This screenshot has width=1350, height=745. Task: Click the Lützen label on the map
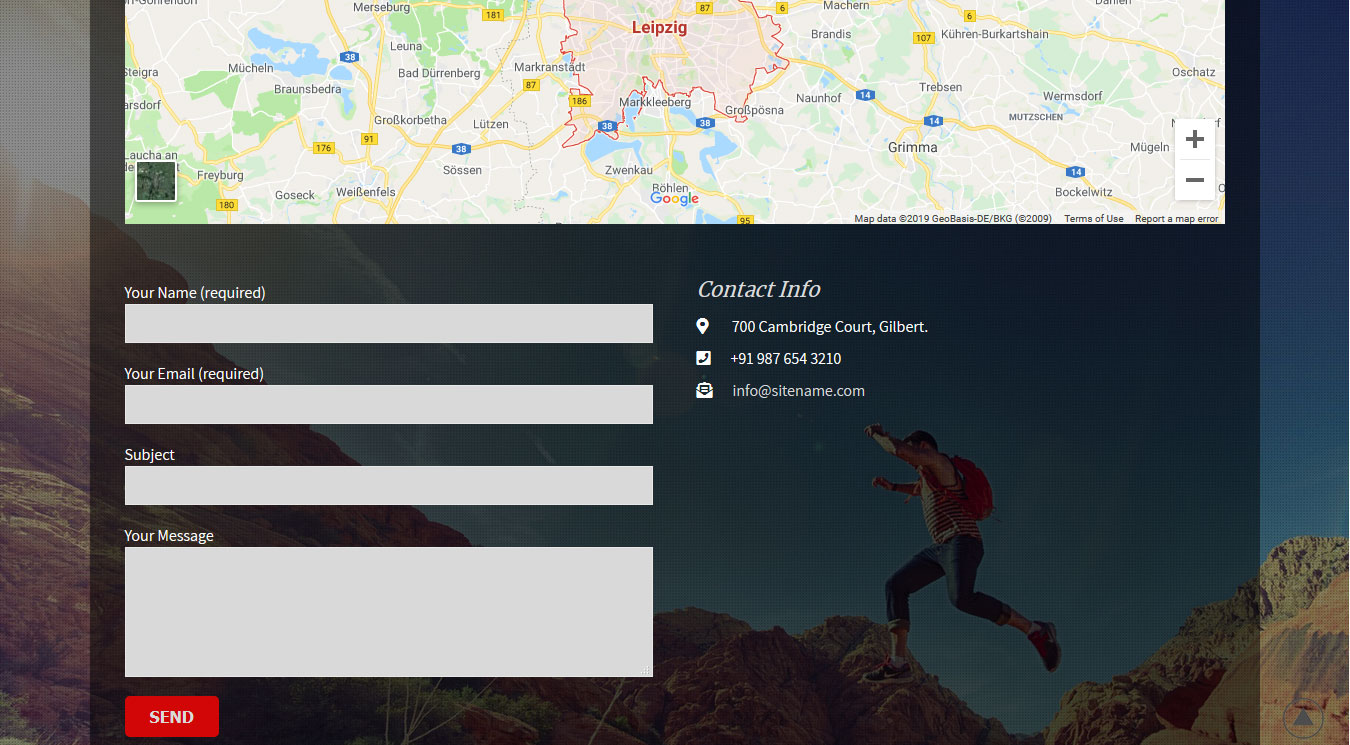click(x=491, y=125)
